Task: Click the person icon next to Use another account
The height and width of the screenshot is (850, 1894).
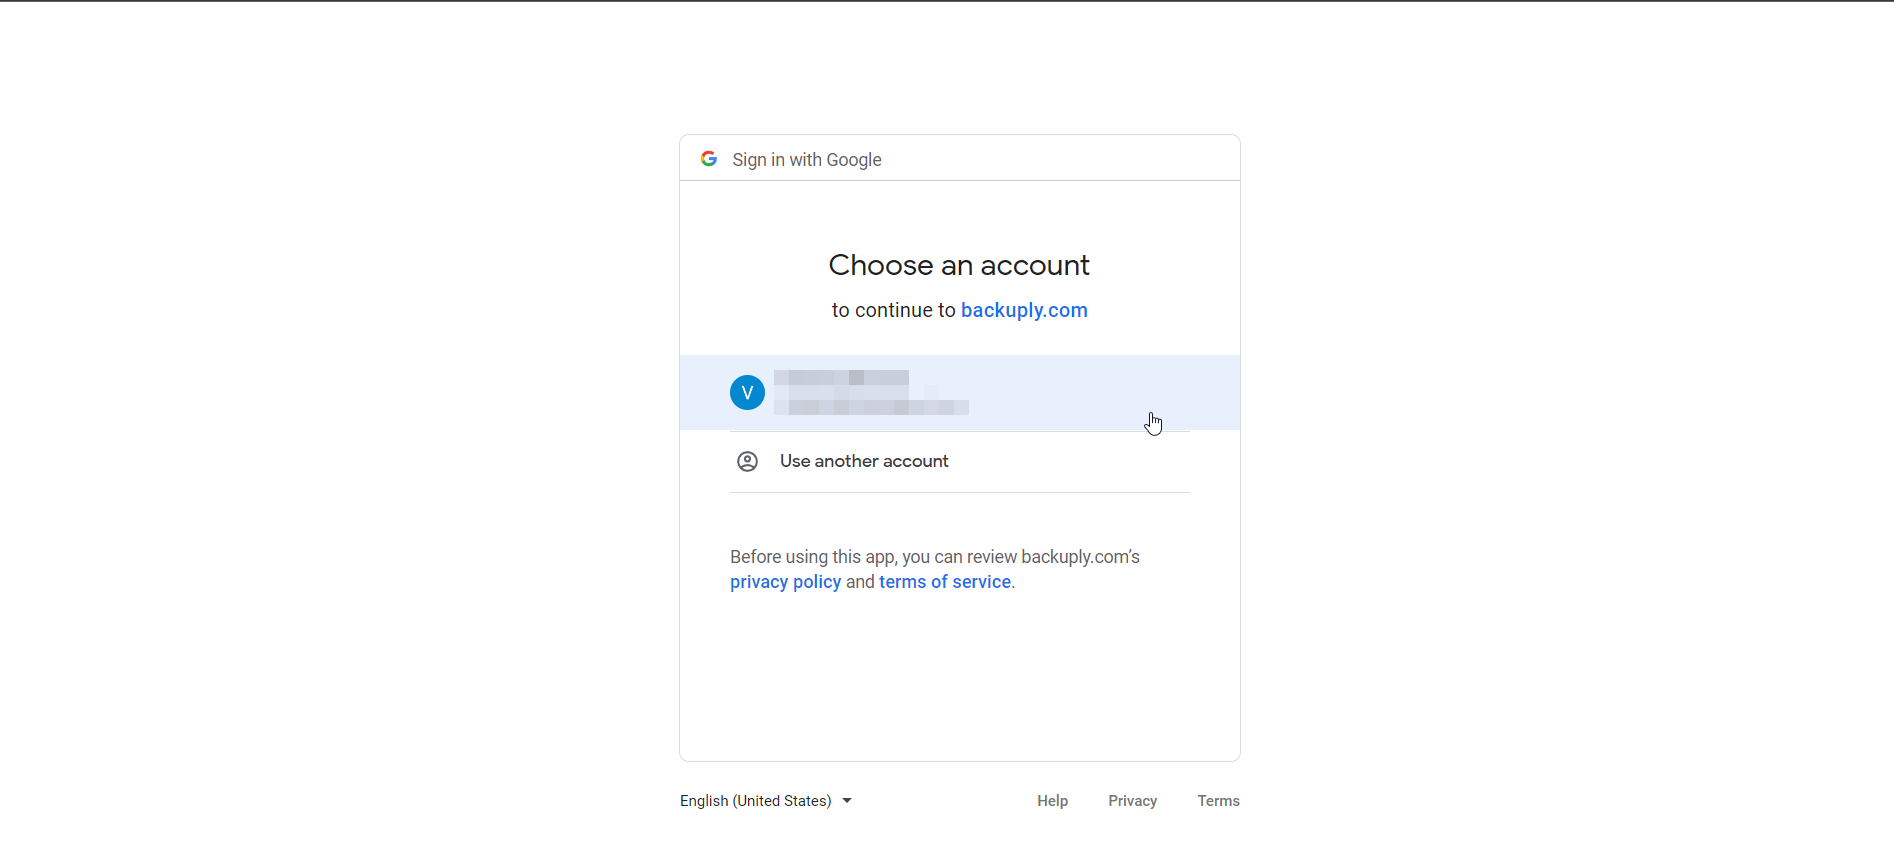Action: point(747,461)
